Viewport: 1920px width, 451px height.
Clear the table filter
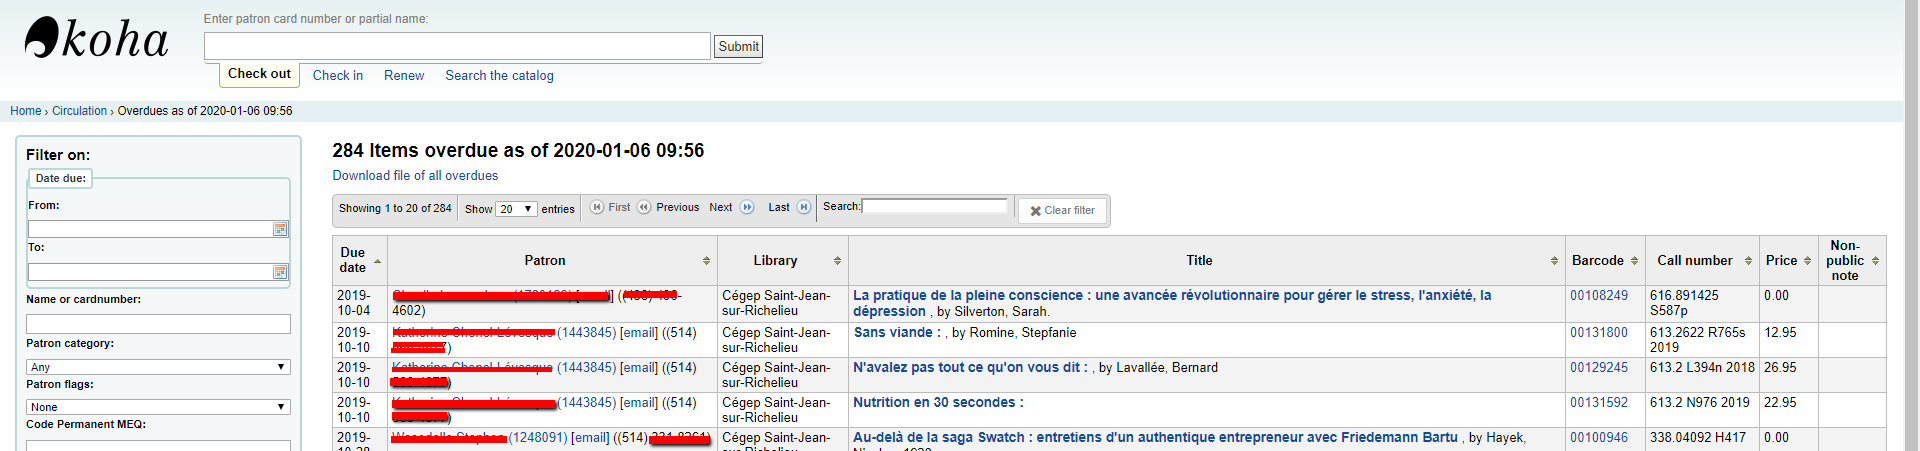(x=1062, y=211)
